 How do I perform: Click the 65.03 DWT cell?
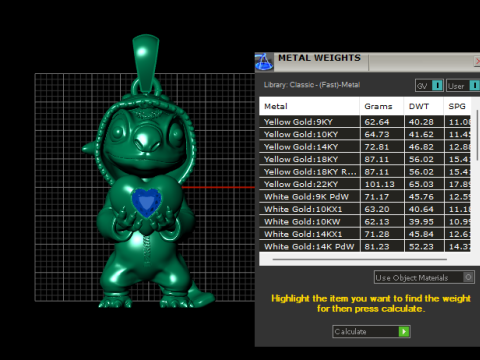424,184
